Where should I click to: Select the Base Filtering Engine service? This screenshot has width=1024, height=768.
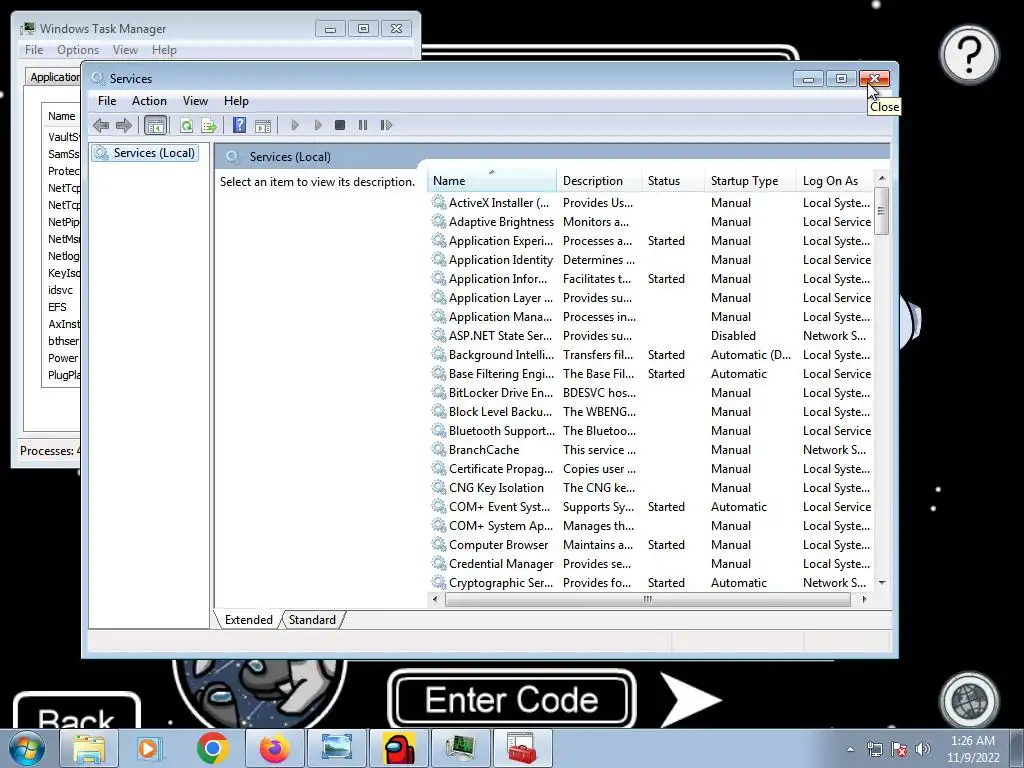coord(651,374)
